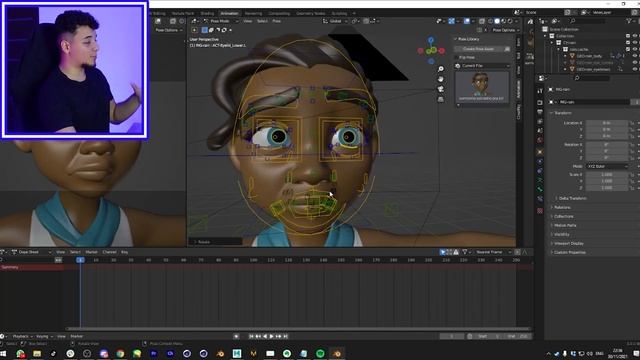640x360 pixels.
Task: Click the pose asset thumbnail in Pose Library
Action: 482,87
